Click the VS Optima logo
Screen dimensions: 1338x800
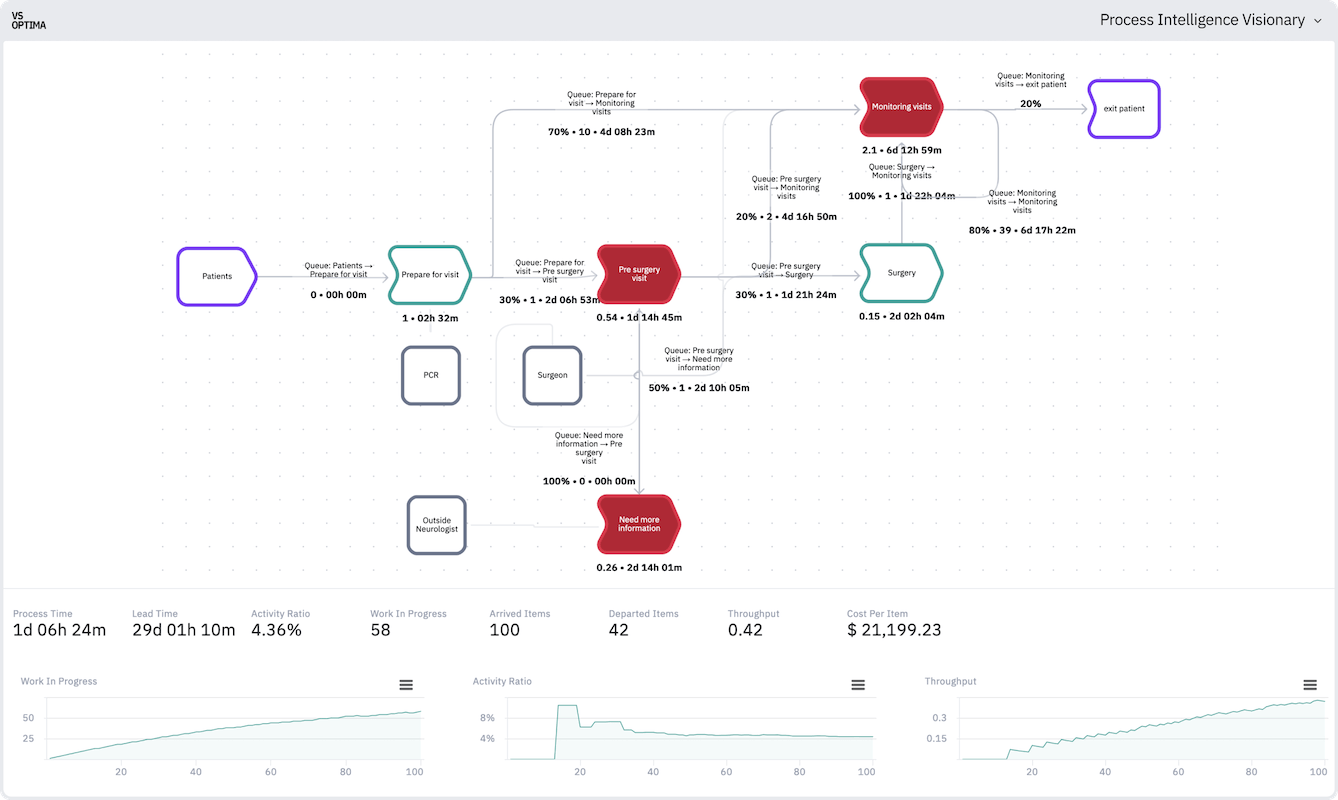(x=29, y=19)
